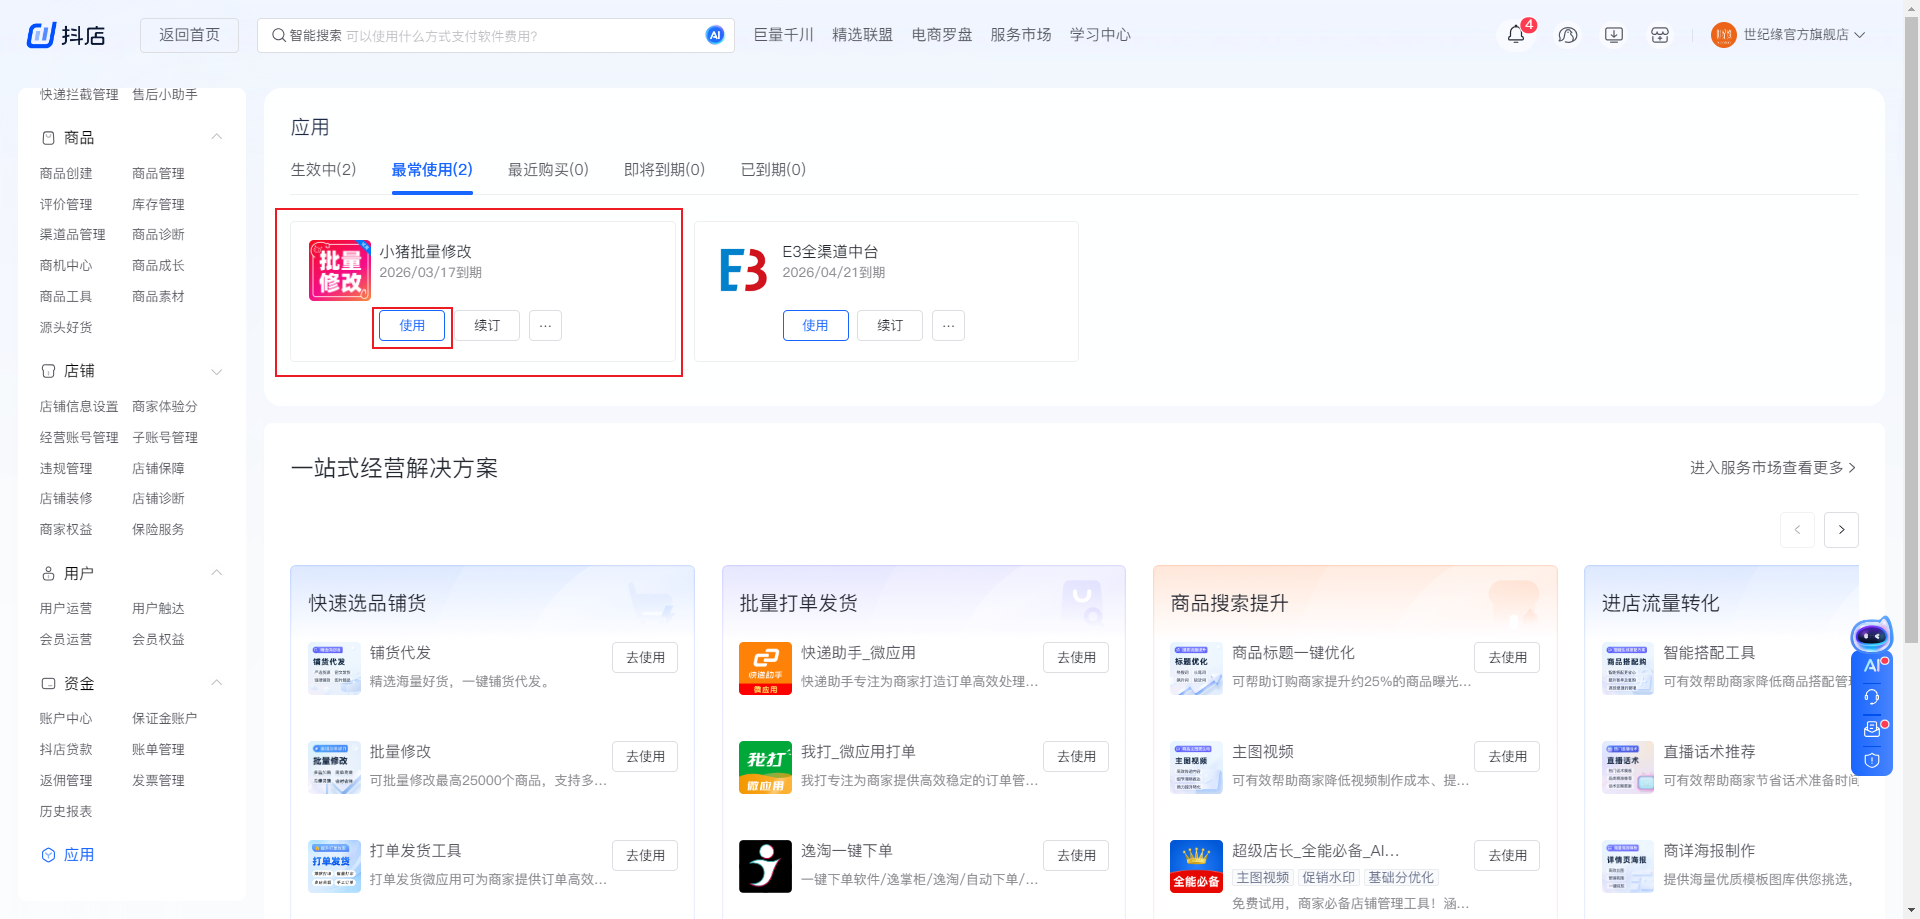The height and width of the screenshot is (919, 1920).
Task: Click 使用 button for E3全渠道中台
Action: pos(815,326)
